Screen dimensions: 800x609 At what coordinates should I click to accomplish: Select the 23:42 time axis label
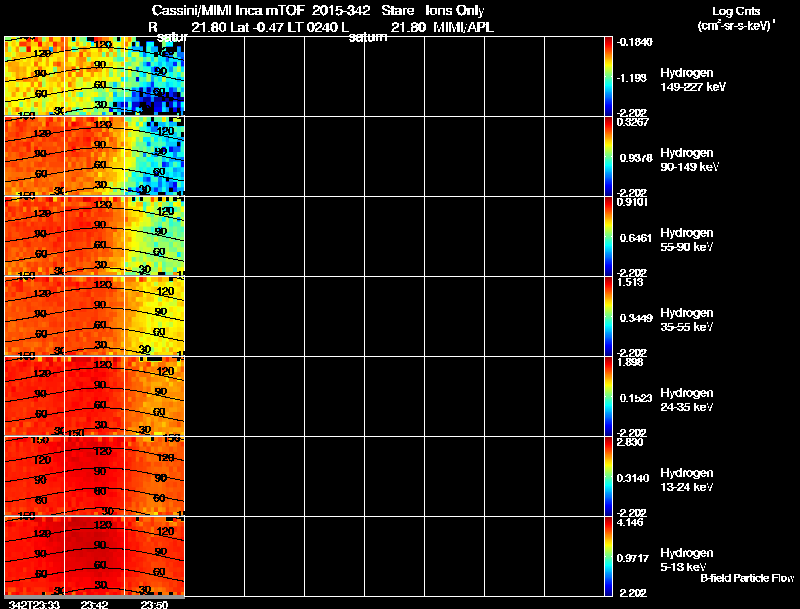pos(96,603)
